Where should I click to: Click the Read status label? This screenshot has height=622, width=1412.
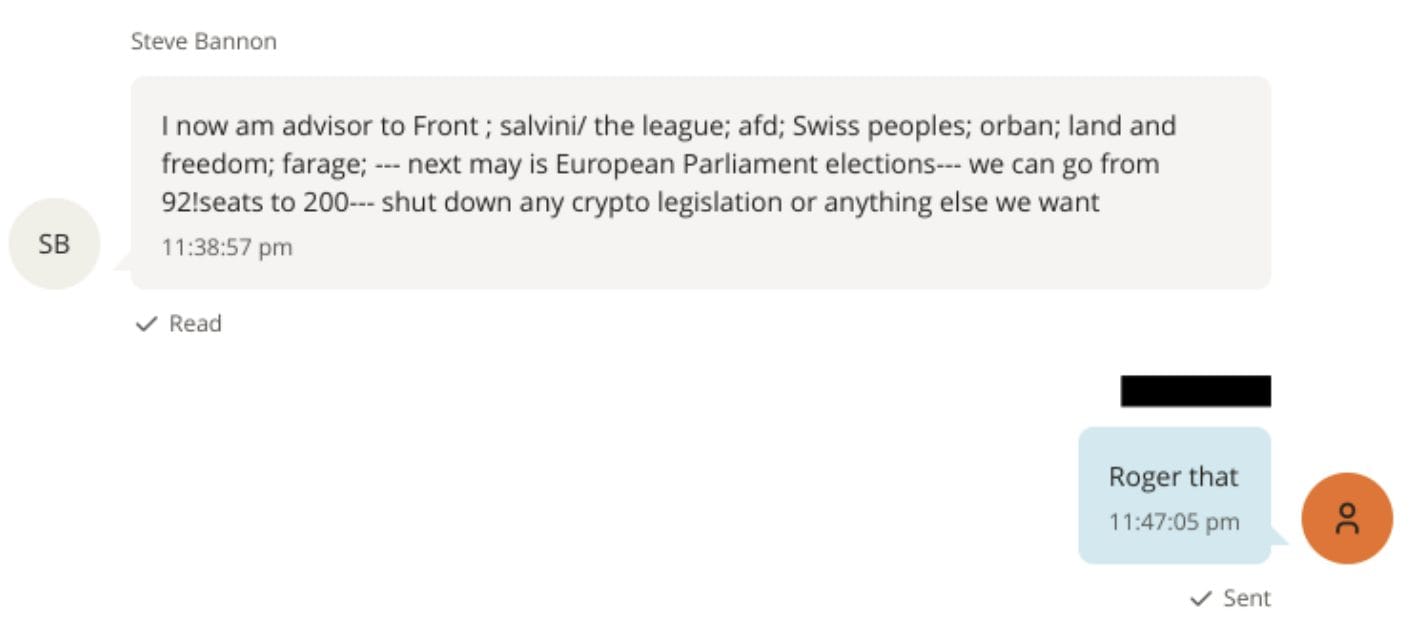pos(195,323)
